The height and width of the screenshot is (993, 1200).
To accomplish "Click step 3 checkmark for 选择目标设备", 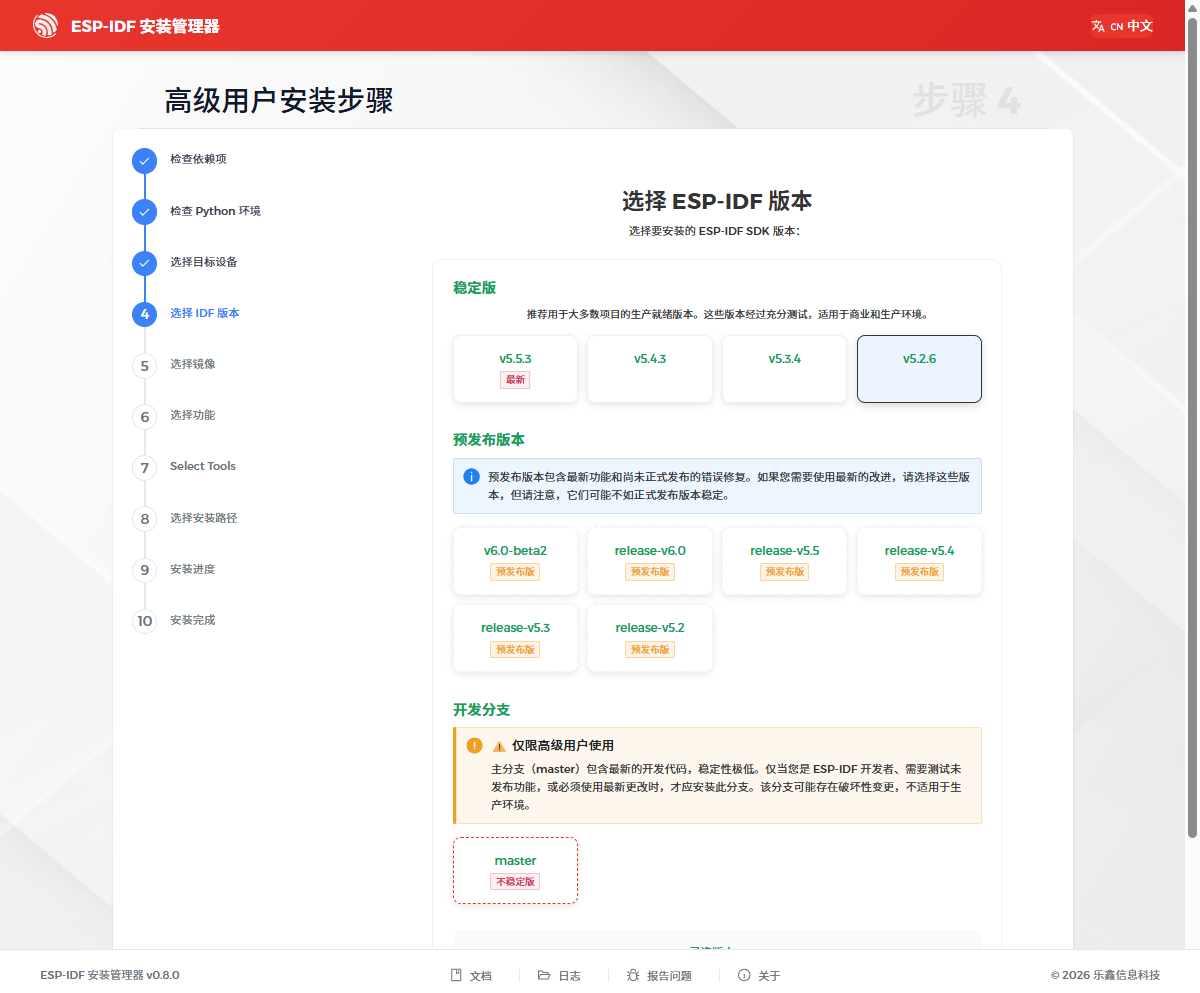I will point(145,263).
